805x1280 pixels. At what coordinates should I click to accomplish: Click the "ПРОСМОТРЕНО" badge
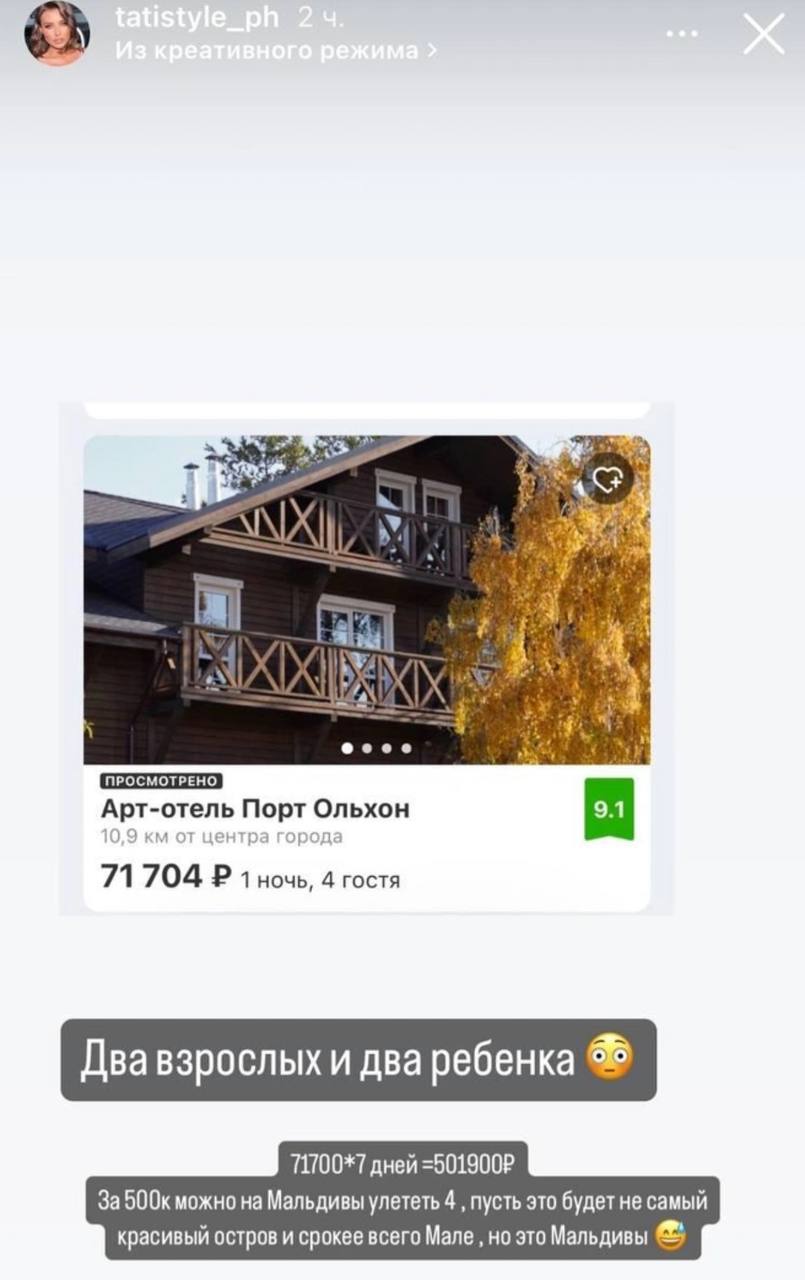tap(161, 780)
